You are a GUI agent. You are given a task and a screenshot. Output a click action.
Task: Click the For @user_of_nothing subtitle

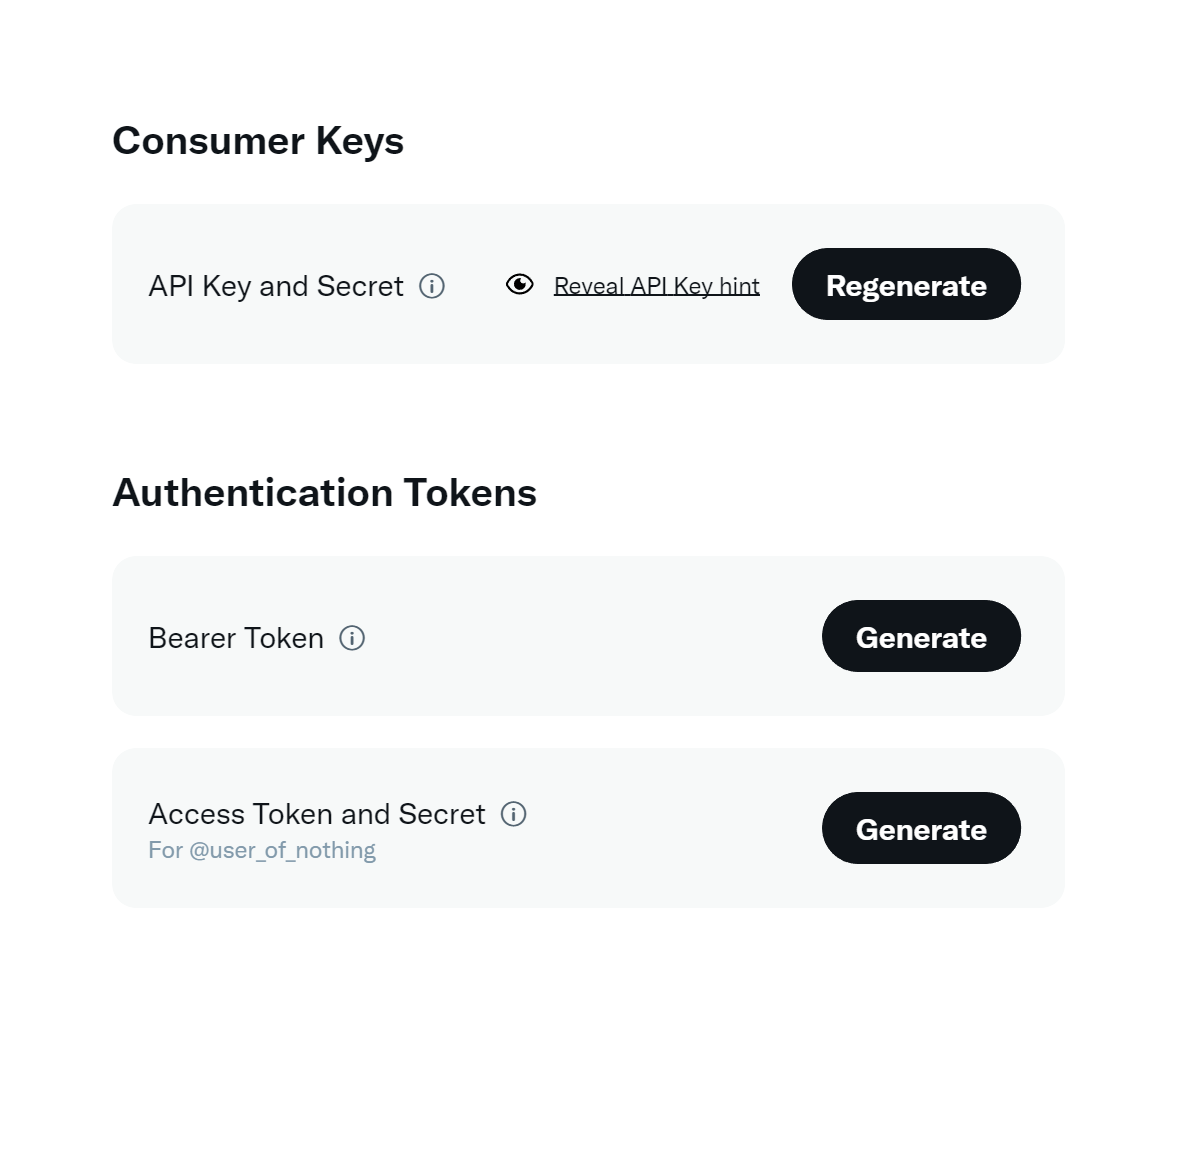click(262, 850)
